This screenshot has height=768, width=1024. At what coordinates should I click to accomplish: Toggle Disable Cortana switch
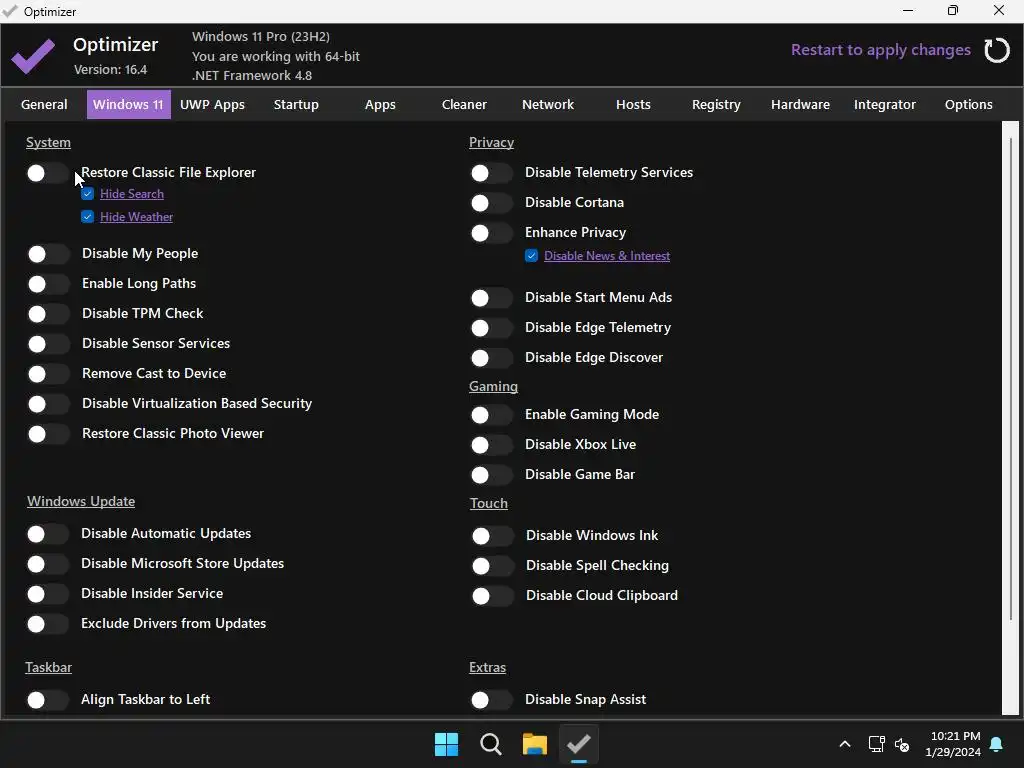tap(491, 203)
